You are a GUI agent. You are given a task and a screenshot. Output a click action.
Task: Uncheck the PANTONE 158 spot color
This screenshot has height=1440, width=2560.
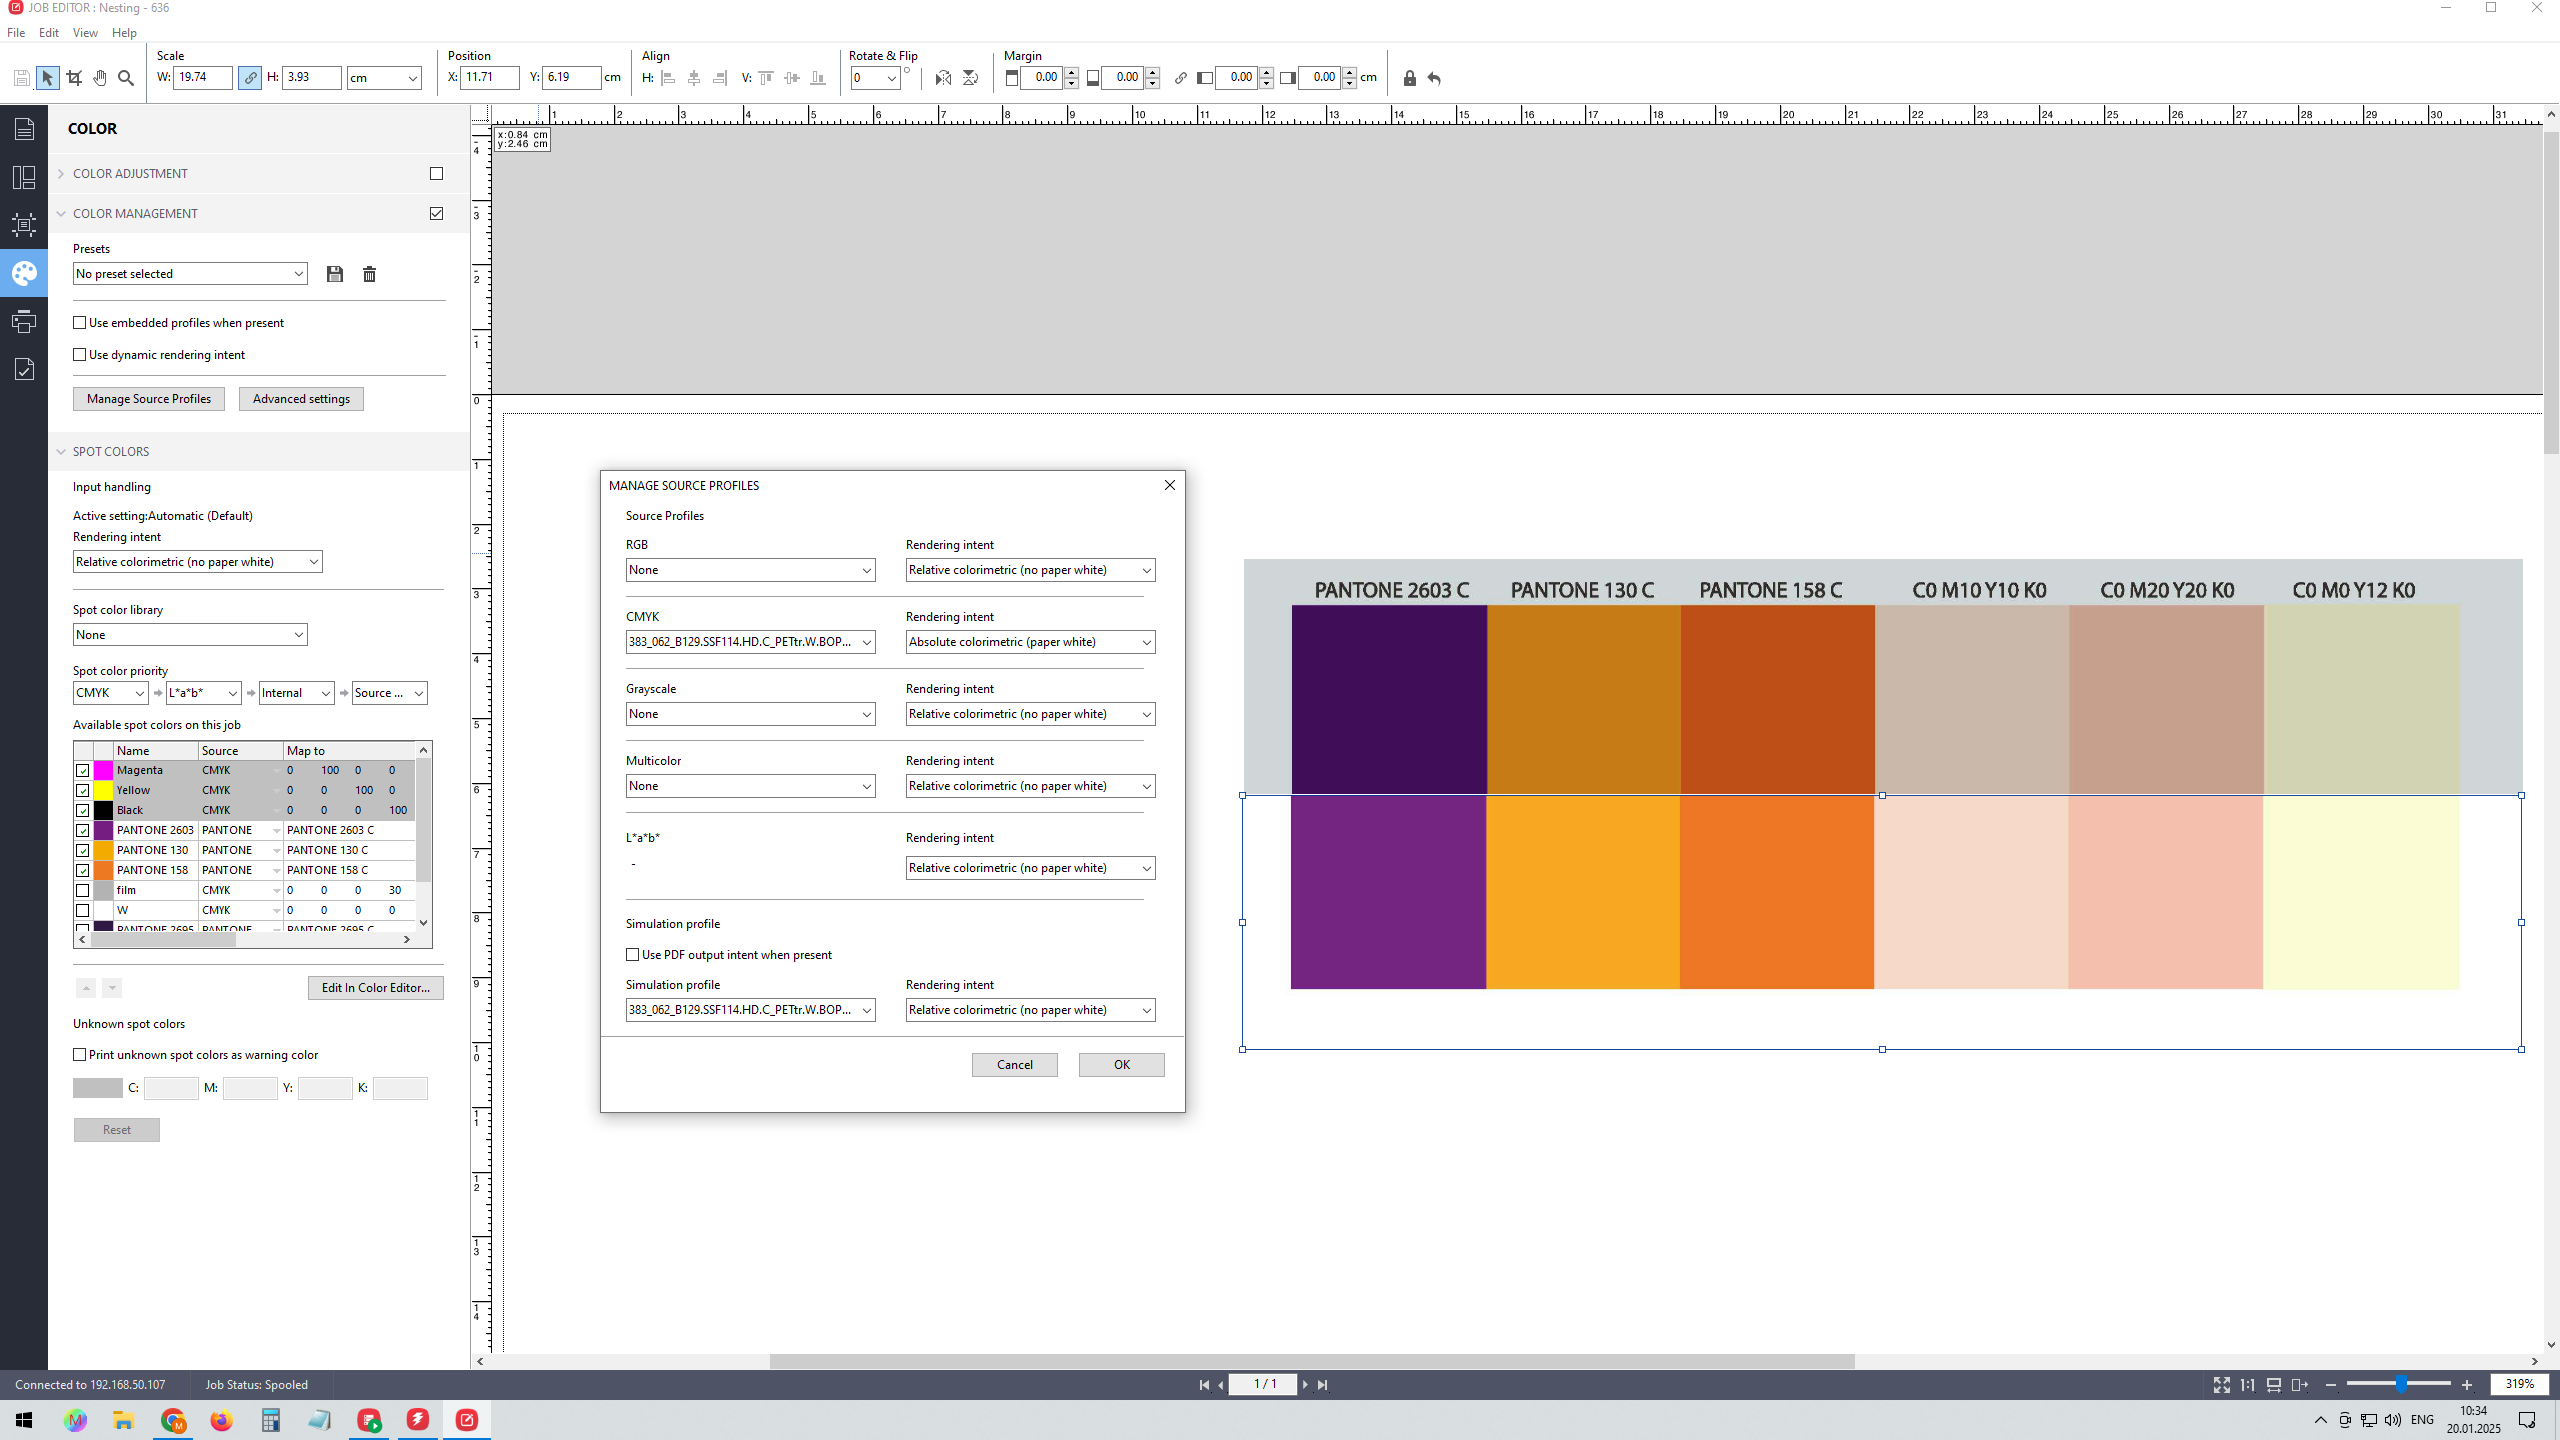tap(83, 870)
